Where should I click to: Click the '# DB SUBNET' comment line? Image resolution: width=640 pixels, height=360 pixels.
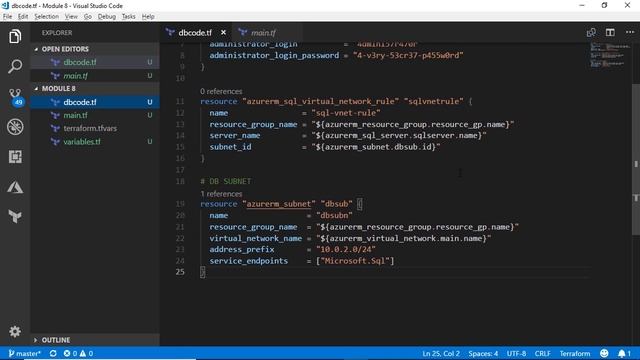[226, 181]
